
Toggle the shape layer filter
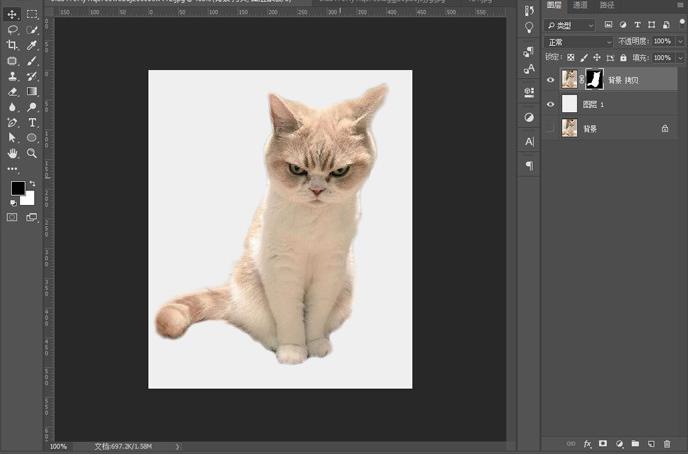pyautogui.click(x=652, y=25)
